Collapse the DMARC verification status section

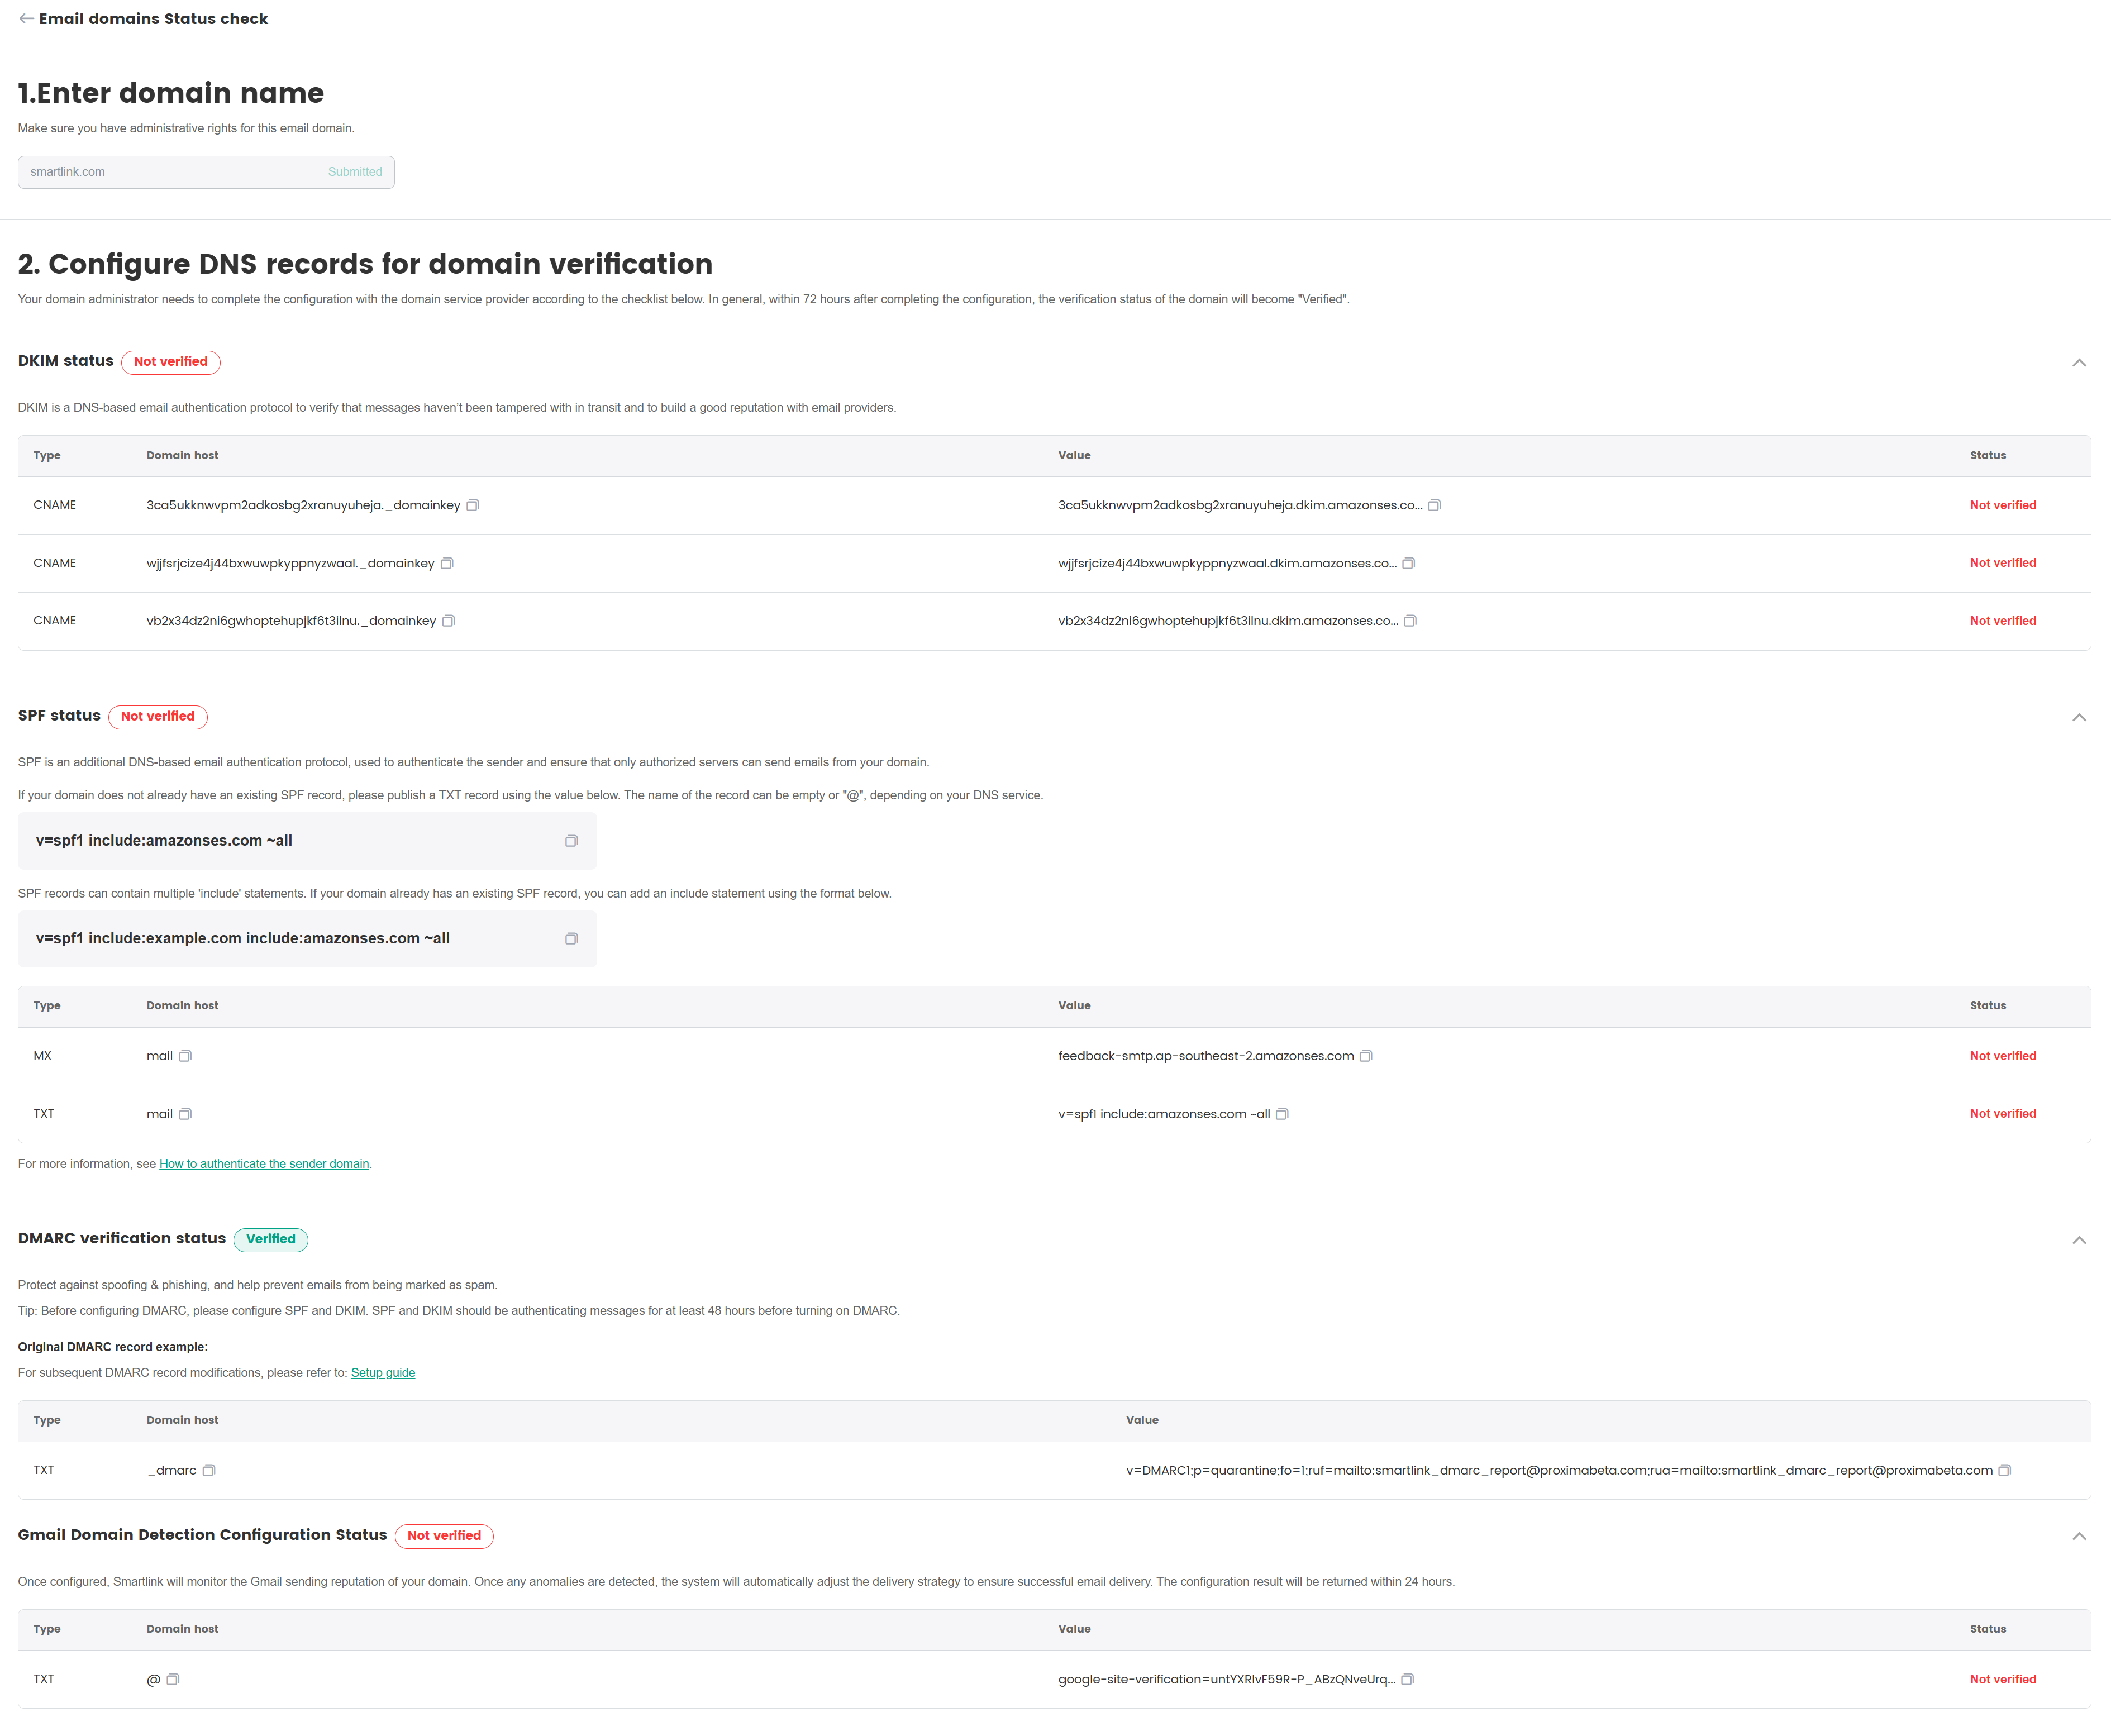tap(2079, 1241)
